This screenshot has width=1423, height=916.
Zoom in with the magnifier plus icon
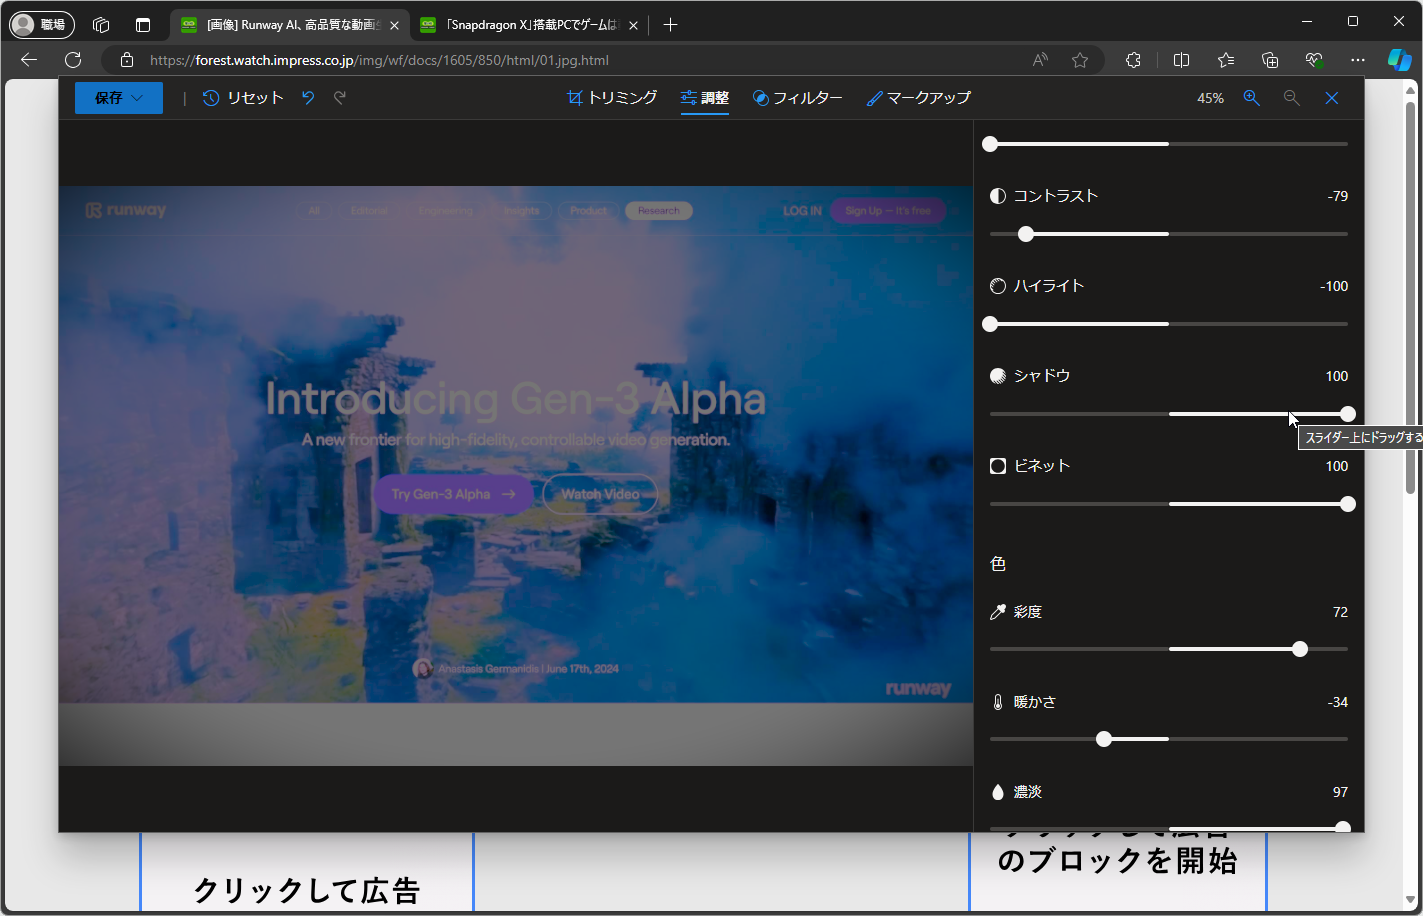click(x=1252, y=98)
